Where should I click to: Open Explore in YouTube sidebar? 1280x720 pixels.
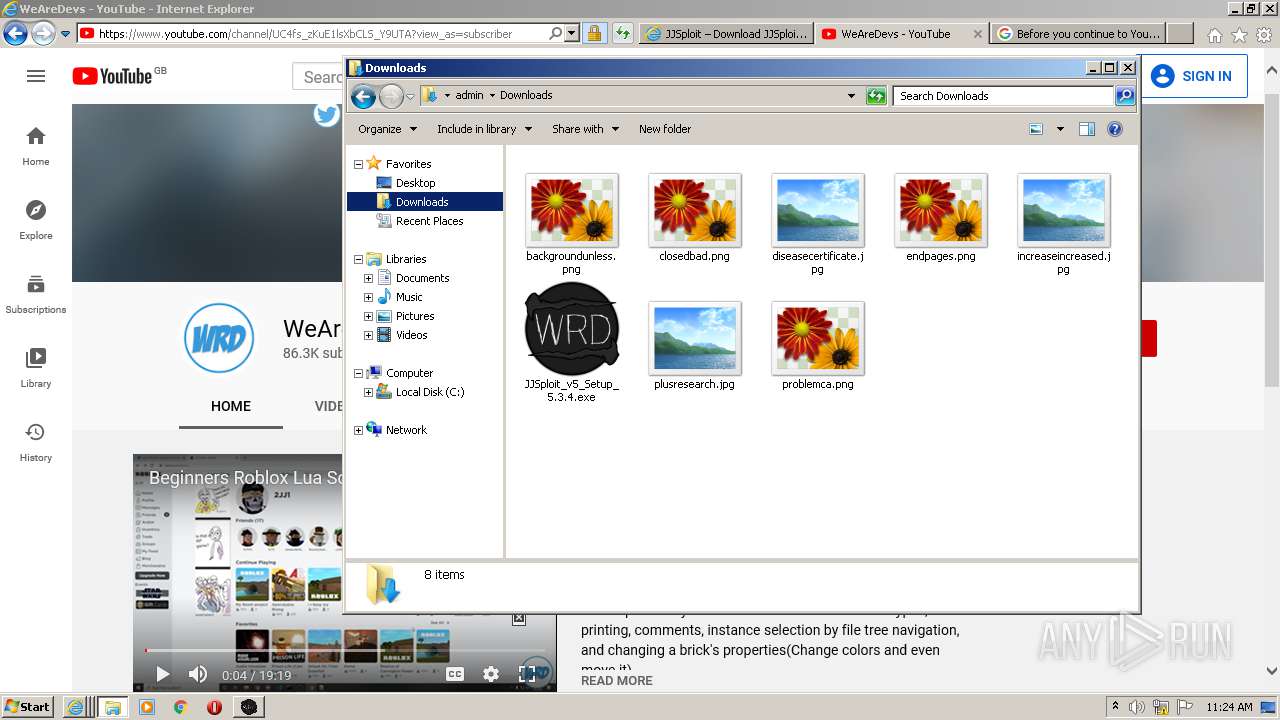click(x=36, y=220)
